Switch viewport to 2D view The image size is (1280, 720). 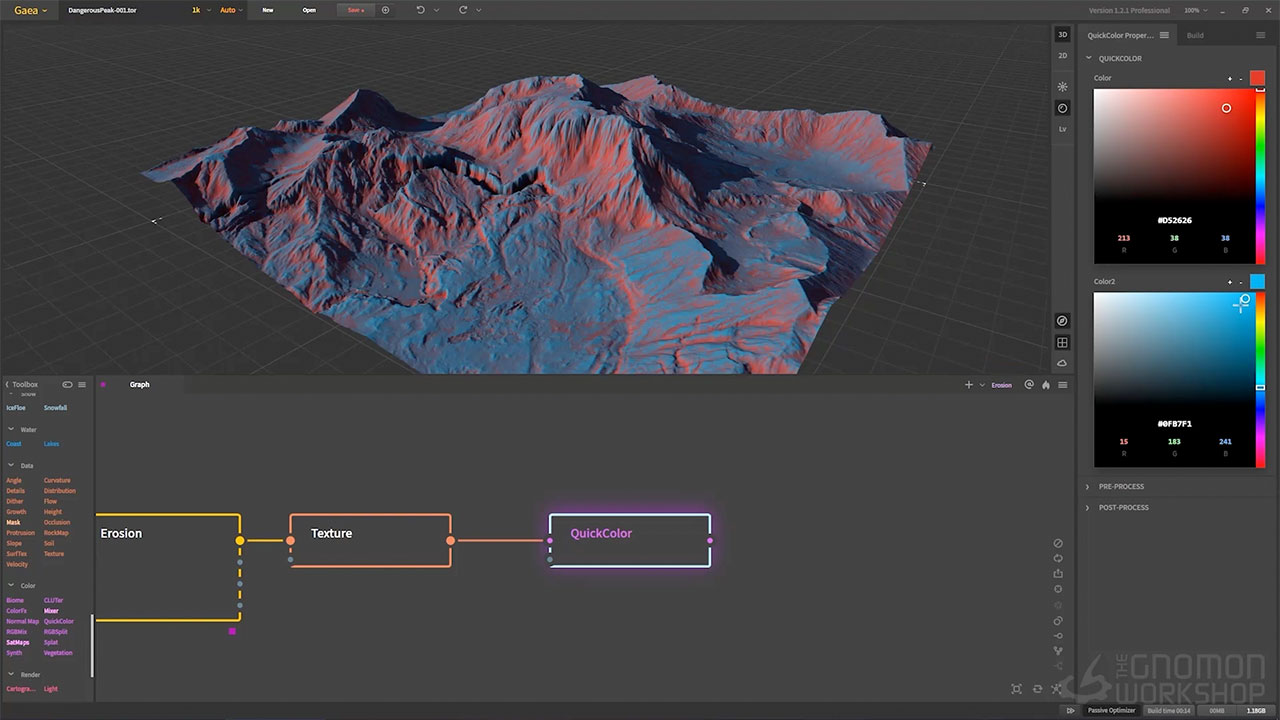(x=1062, y=56)
